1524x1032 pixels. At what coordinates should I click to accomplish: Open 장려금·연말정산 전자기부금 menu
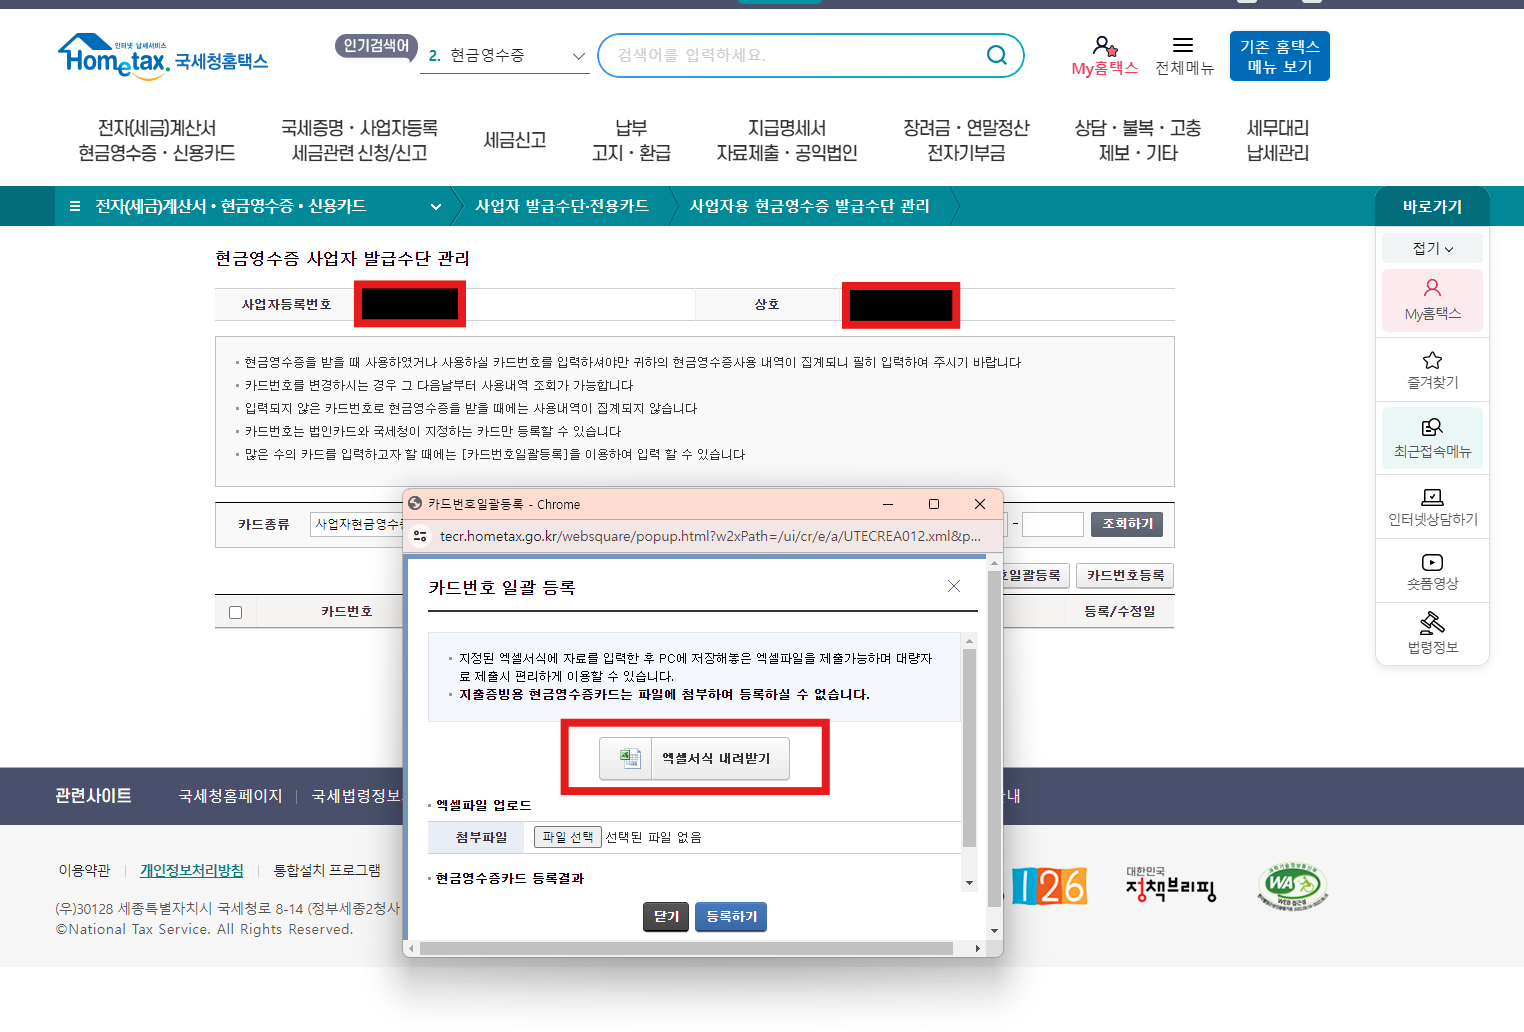click(x=966, y=140)
